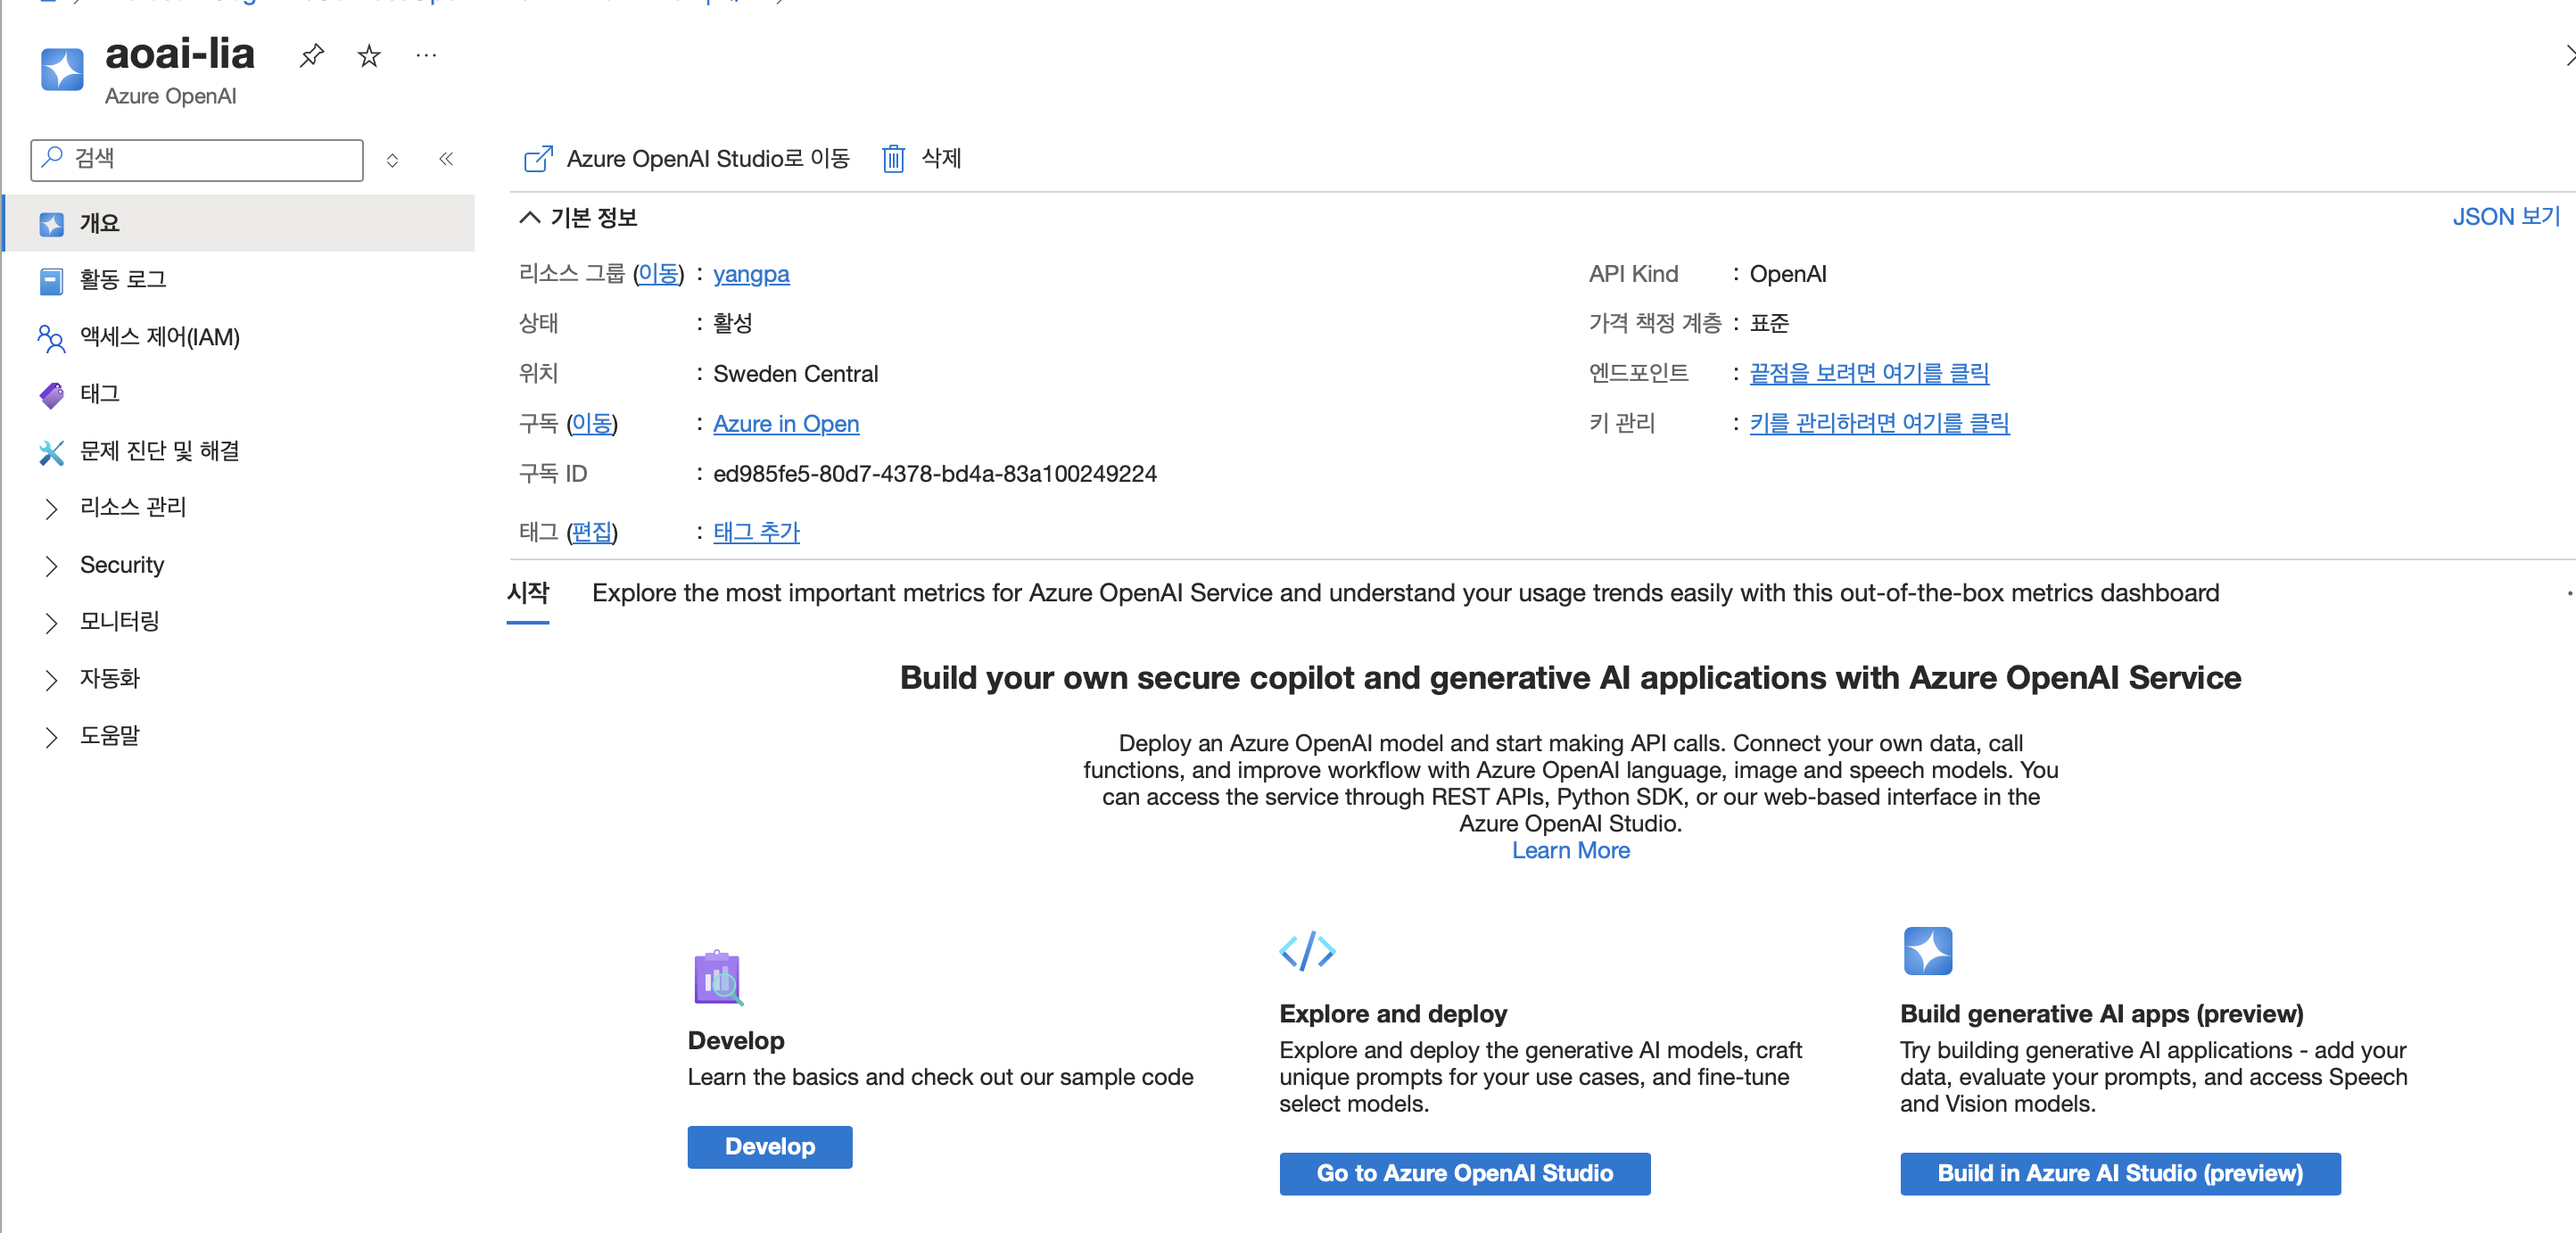Open the Tags (태그) sidebar item
Screen dimensions: 2576x1233
pyautogui.click(x=99, y=394)
